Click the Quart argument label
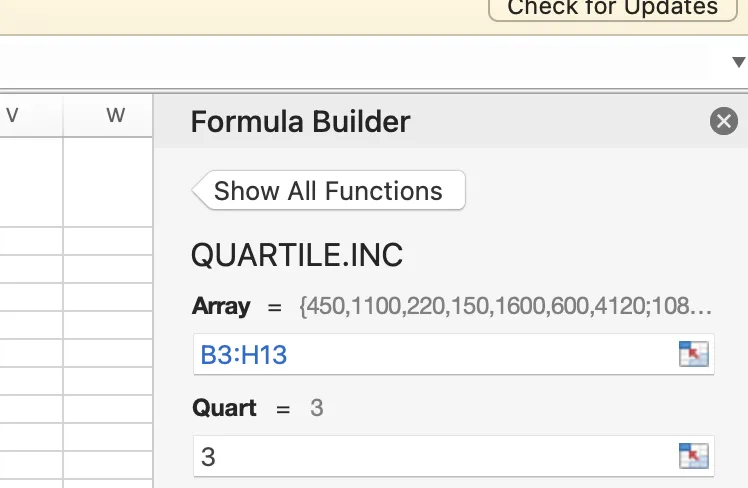The width and height of the screenshot is (748, 488). (x=224, y=408)
